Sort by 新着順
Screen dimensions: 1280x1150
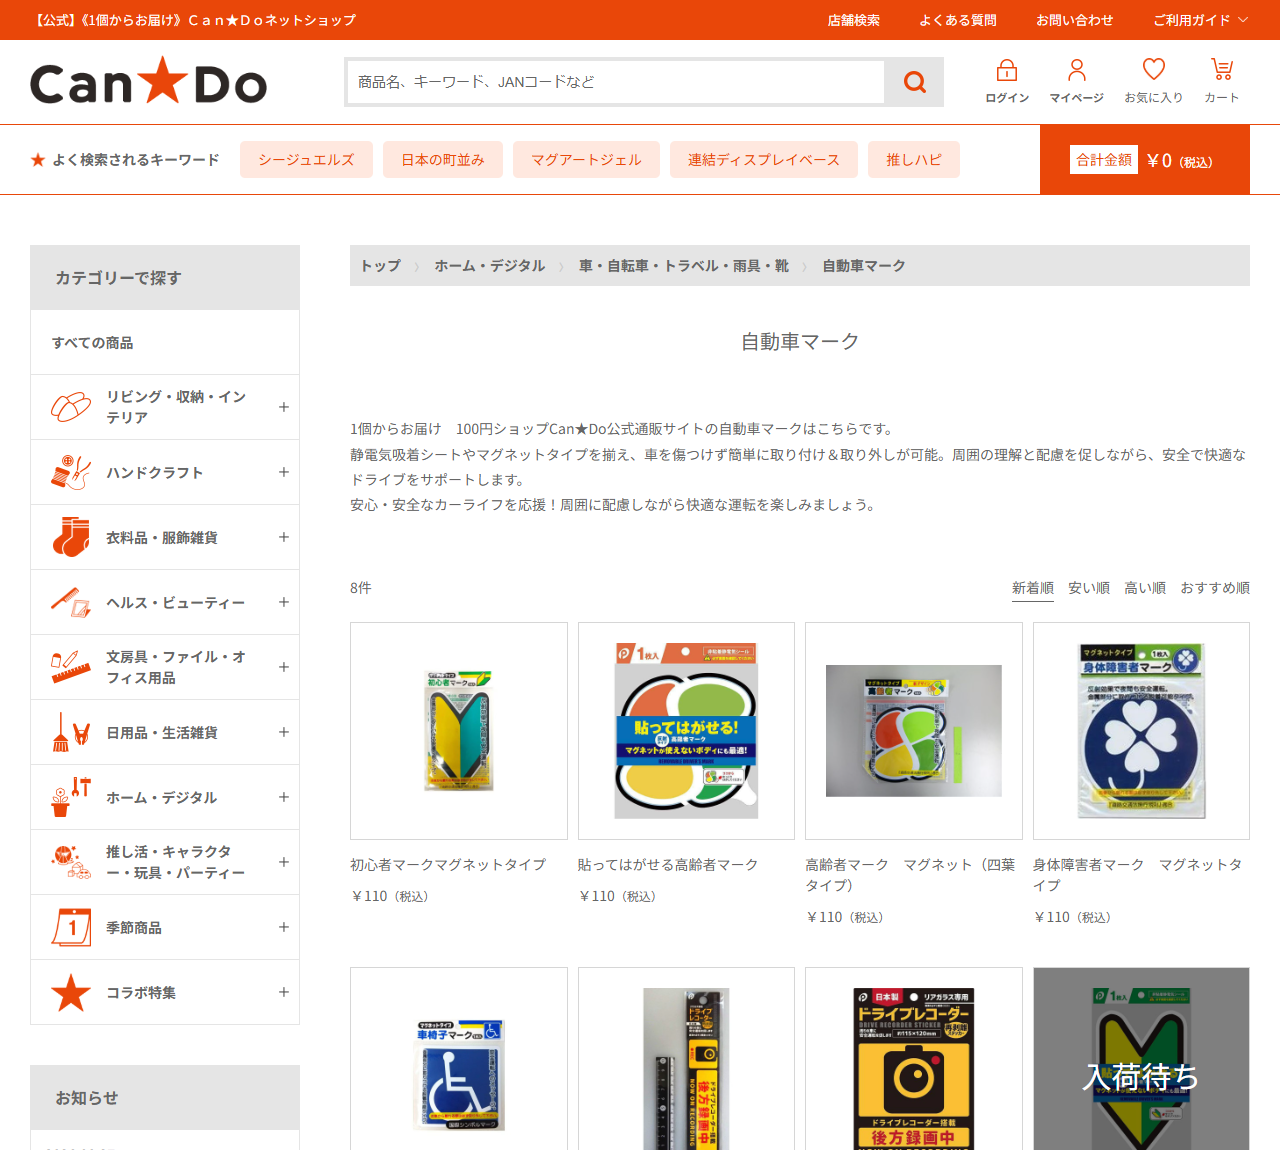coord(1033,588)
